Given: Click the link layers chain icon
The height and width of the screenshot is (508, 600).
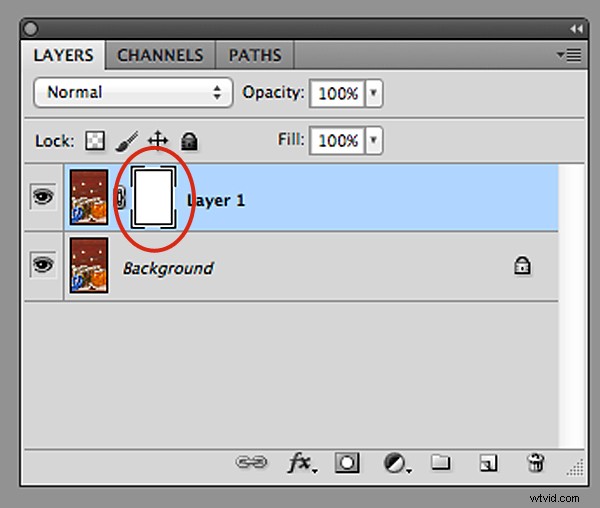Looking at the screenshot, I should pos(250,463).
